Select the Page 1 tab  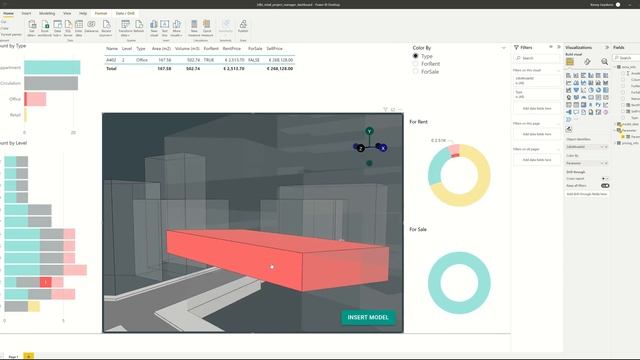[13, 356]
